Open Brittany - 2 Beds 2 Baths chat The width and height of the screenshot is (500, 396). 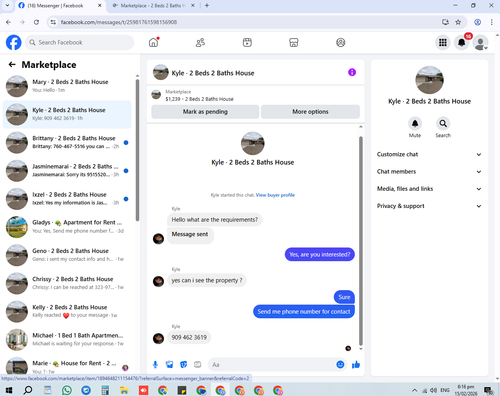(67, 142)
